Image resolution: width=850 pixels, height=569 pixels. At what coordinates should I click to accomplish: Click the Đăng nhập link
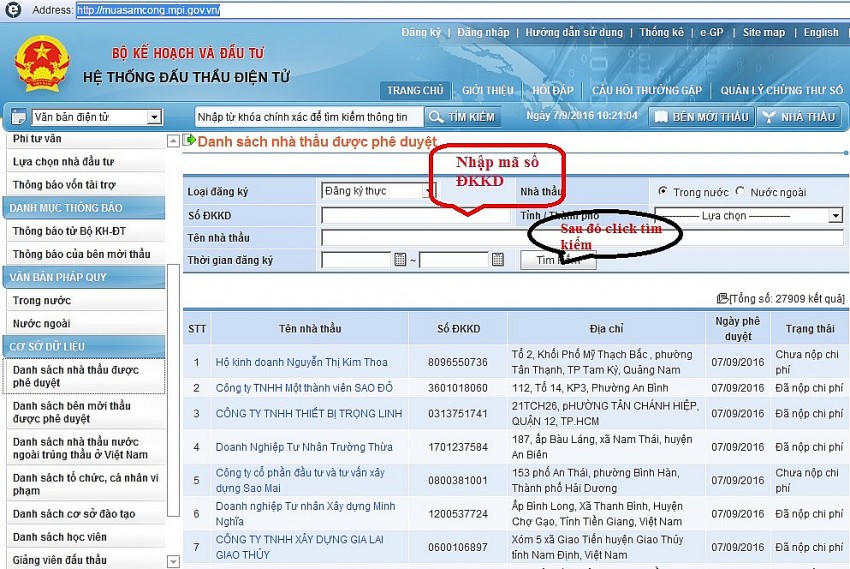tap(481, 32)
